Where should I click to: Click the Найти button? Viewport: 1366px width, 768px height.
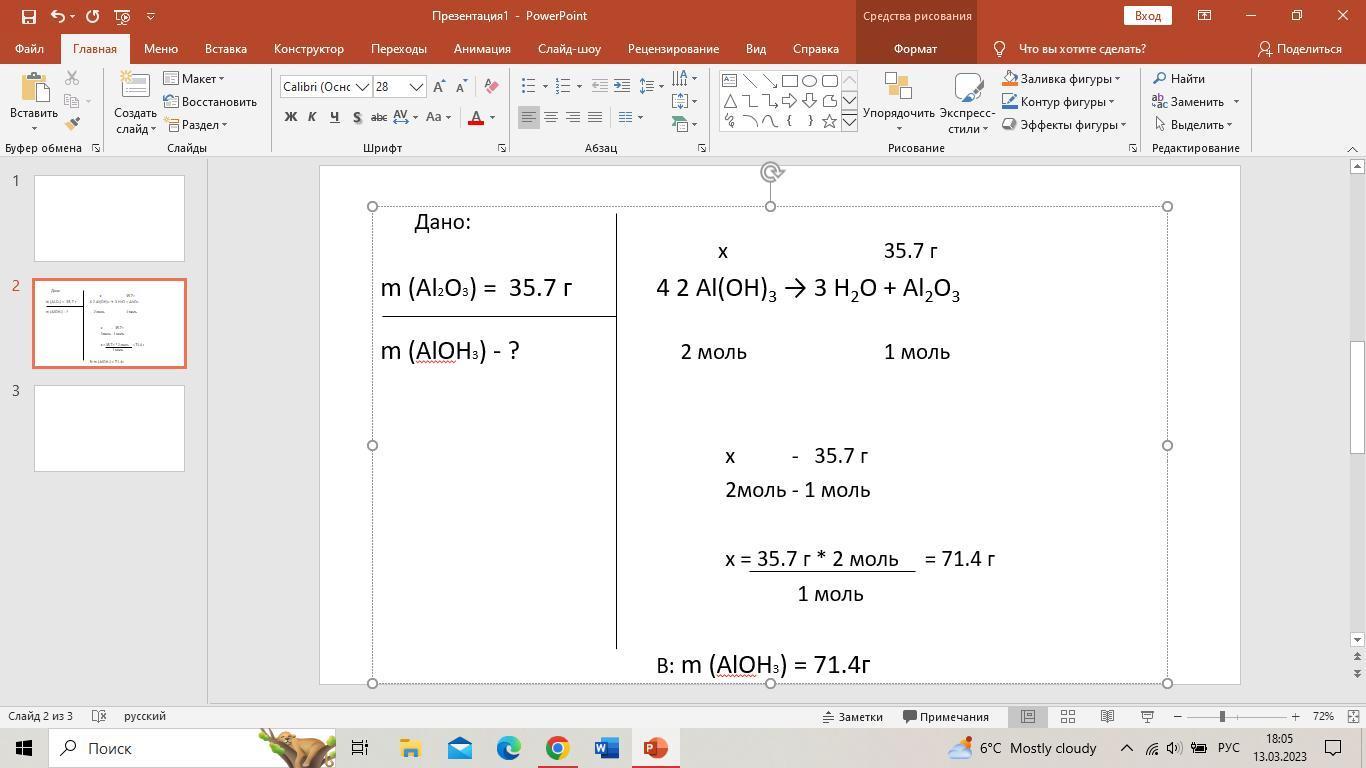(x=1179, y=79)
